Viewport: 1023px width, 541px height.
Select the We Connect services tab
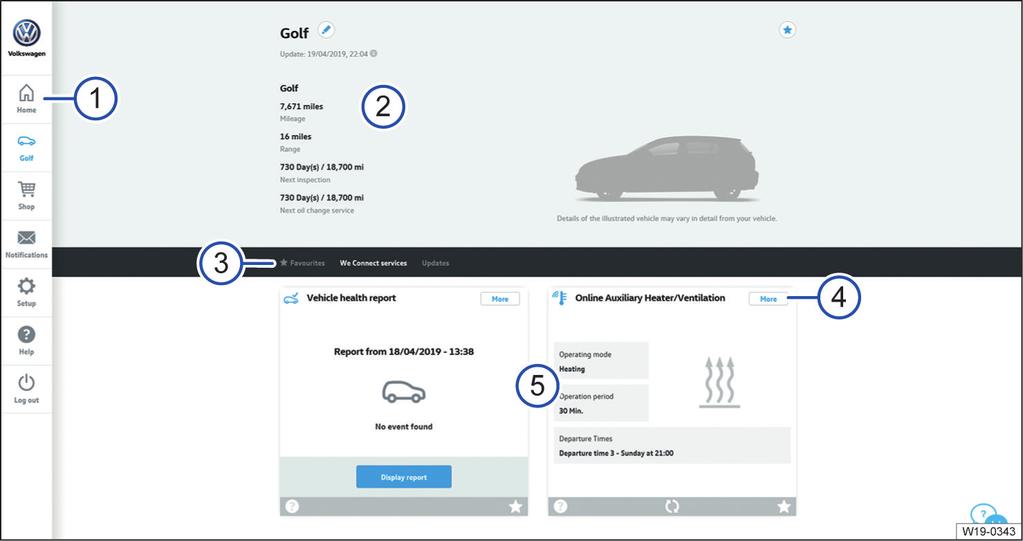point(373,263)
